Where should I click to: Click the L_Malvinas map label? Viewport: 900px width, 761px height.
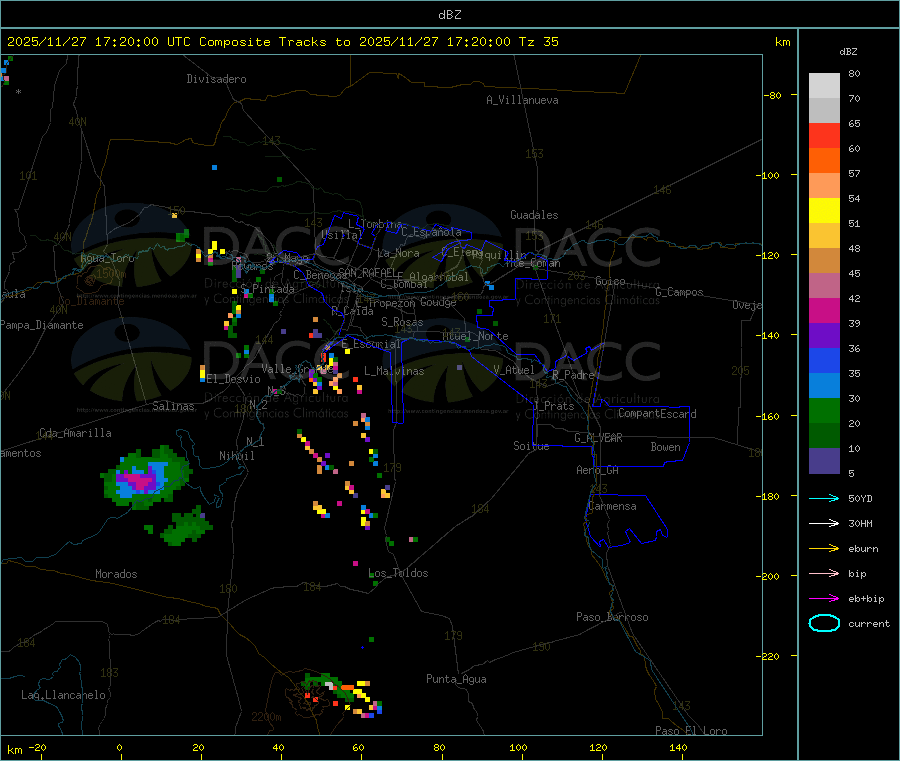click(394, 371)
